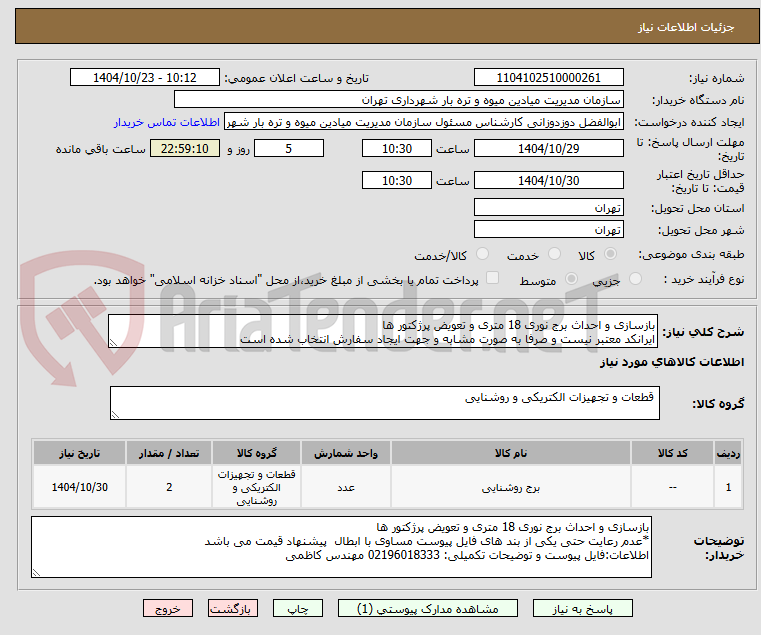This screenshot has height=635, width=761.
Task: Click the price validity date 1404/10/30 field
Action: (x=548, y=180)
